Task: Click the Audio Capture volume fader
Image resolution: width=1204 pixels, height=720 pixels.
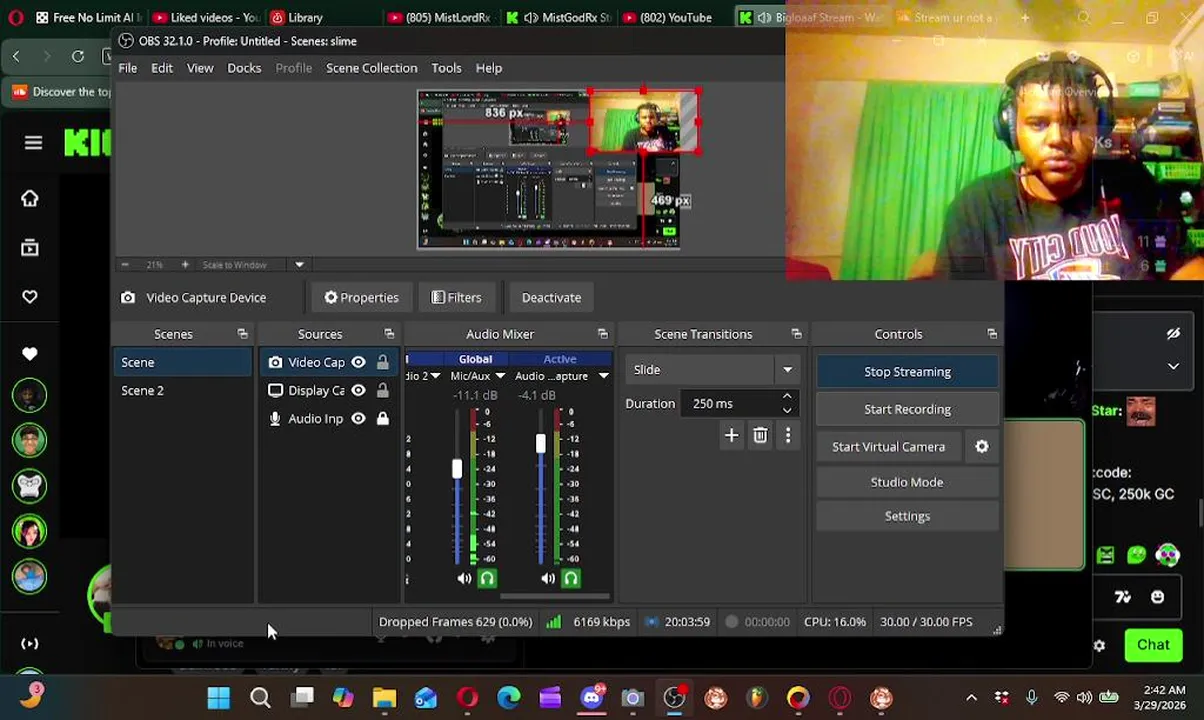Action: [x=541, y=443]
